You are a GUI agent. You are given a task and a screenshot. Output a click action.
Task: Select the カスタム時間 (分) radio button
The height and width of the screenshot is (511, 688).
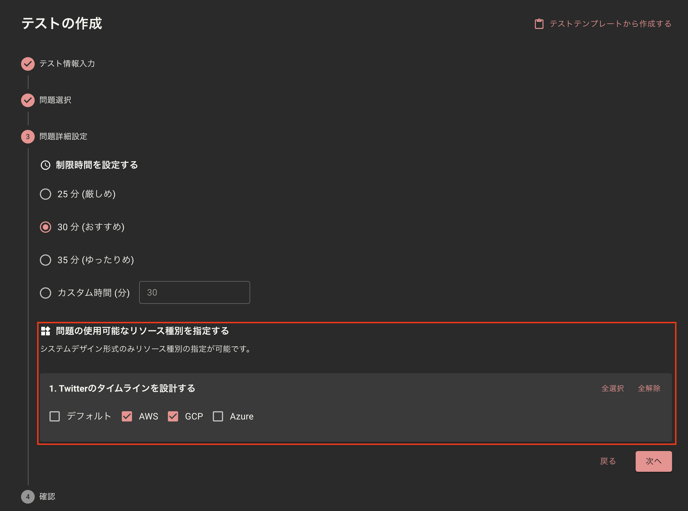tap(45, 293)
